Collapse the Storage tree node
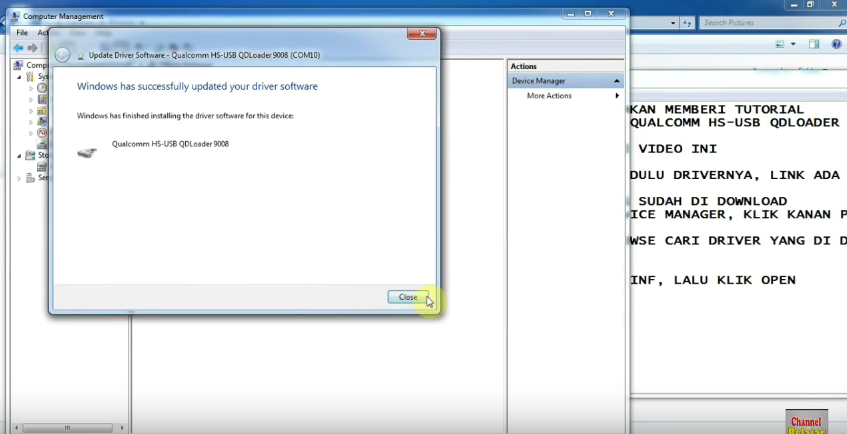This screenshot has width=847, height=434. click(x=19, y=156)
